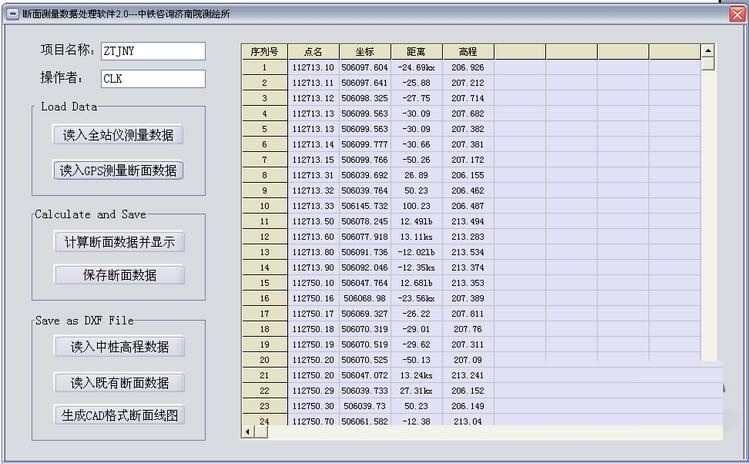Click elevation cell 206.926
The height and width of the screenshot is (464, 749).
468,67
